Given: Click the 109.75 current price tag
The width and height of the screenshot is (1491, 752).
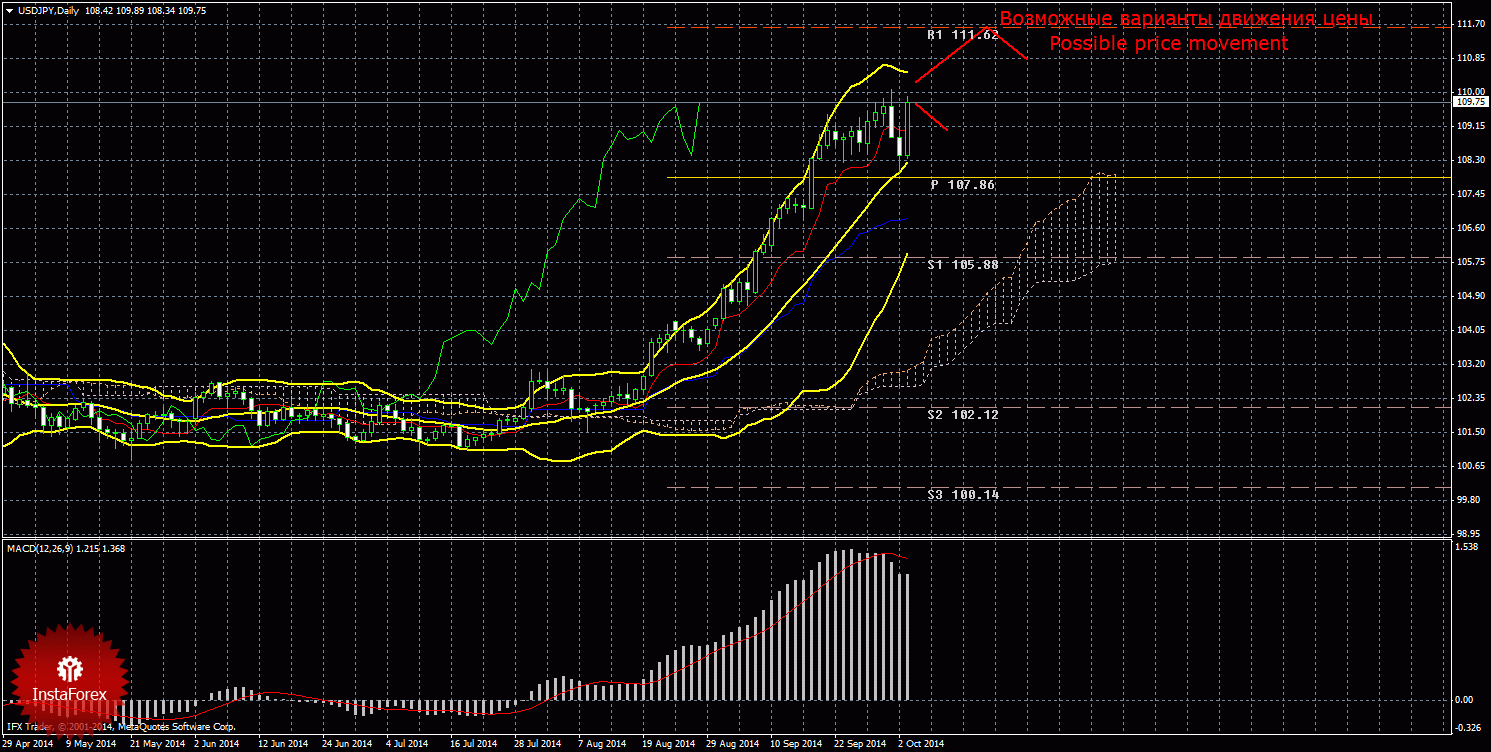Looking at the screenshot, I should 1469,102.
